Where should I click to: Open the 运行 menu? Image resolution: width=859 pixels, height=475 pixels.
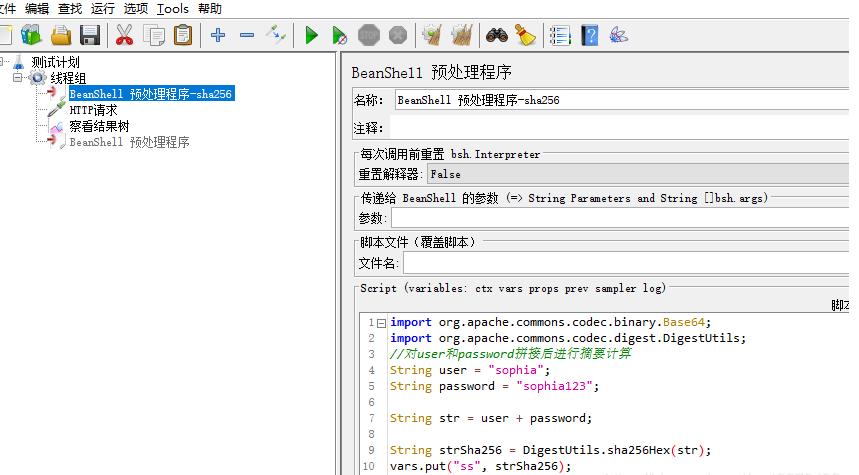point(103,9)
